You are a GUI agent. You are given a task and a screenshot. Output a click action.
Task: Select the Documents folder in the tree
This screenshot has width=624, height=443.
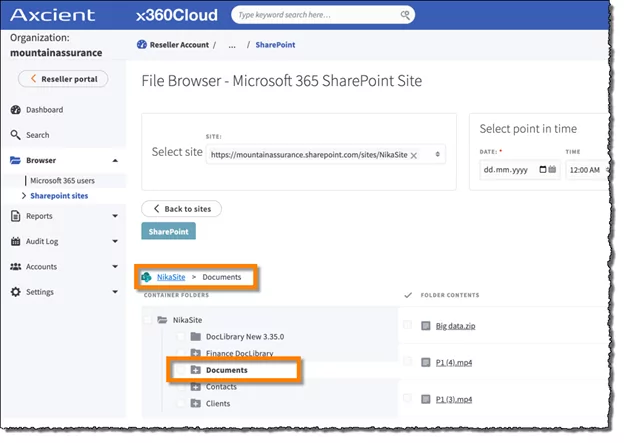click(227, 370)
